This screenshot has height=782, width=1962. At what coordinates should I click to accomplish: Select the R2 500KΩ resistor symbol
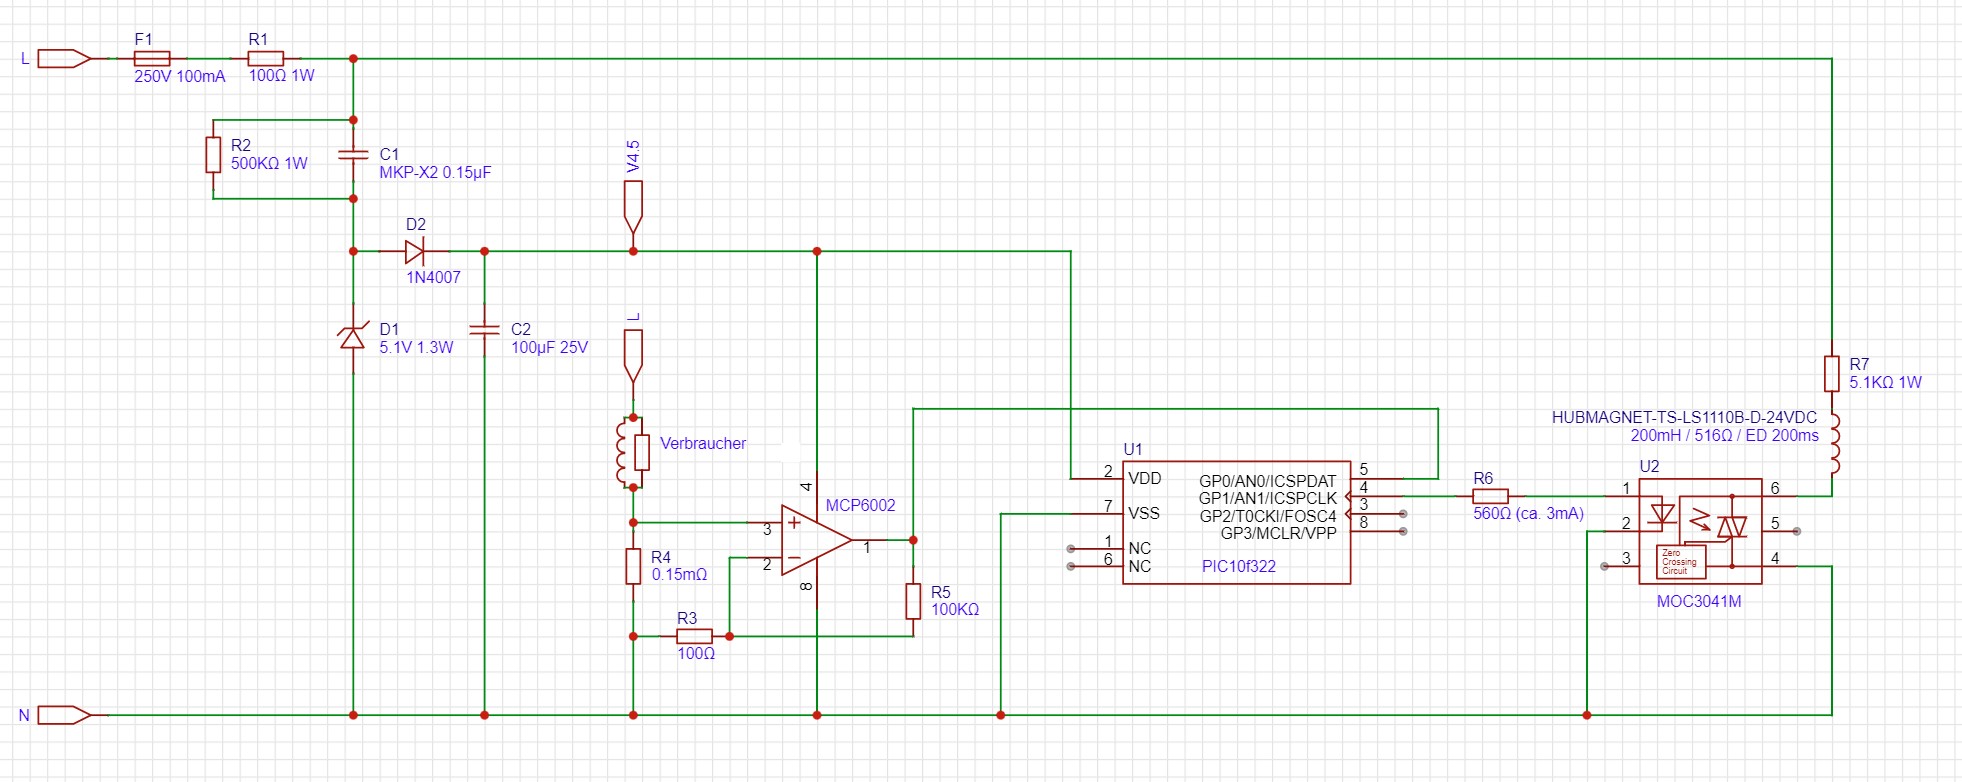click(x=213, y=155)
